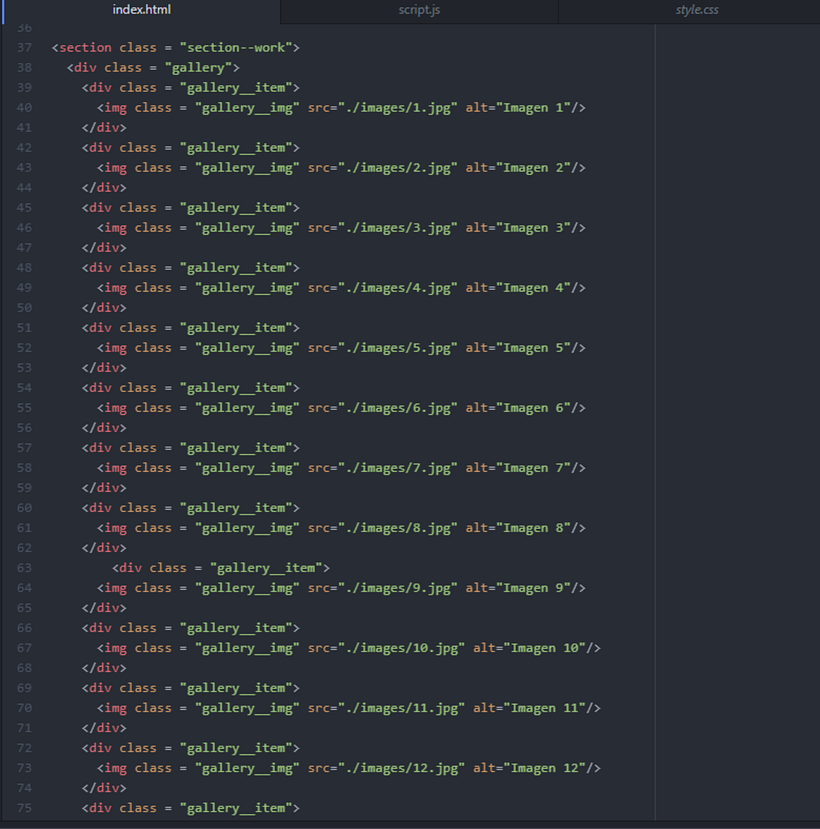Click the gallery__item div on line 54
The height and width of the screenshot is (829, 820).
190,388
